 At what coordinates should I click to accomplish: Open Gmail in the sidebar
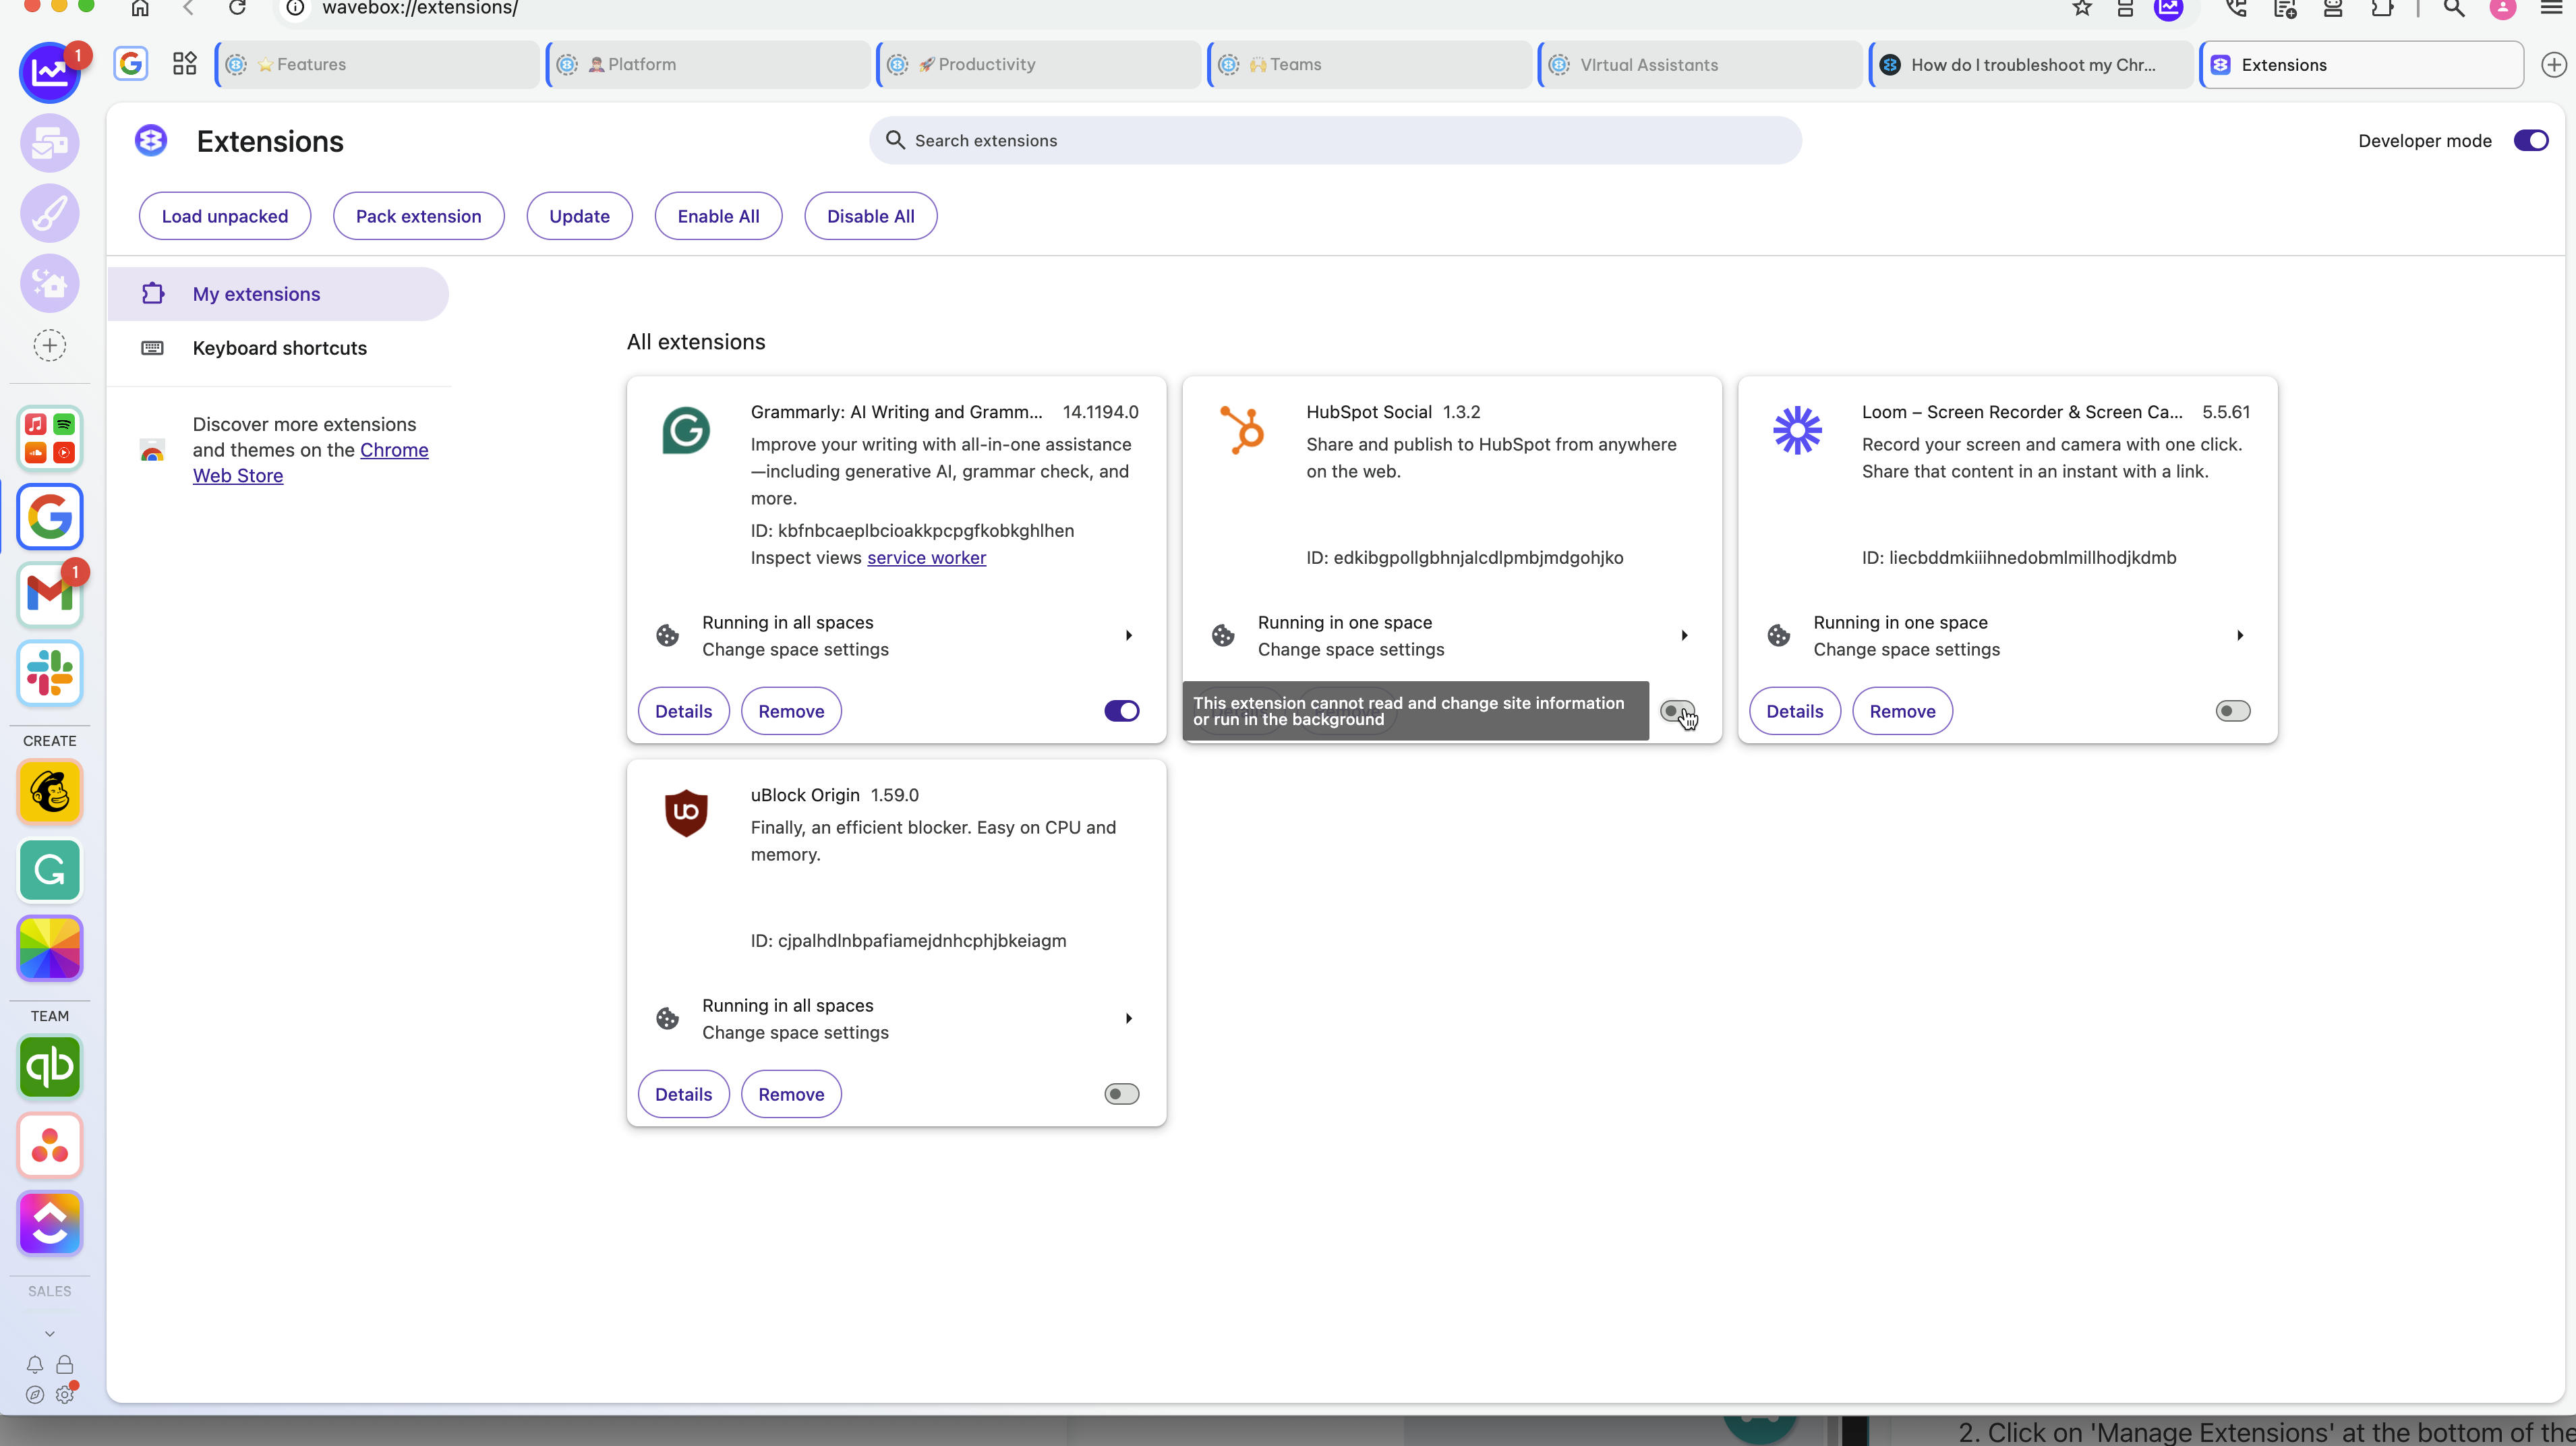(49, 595)
